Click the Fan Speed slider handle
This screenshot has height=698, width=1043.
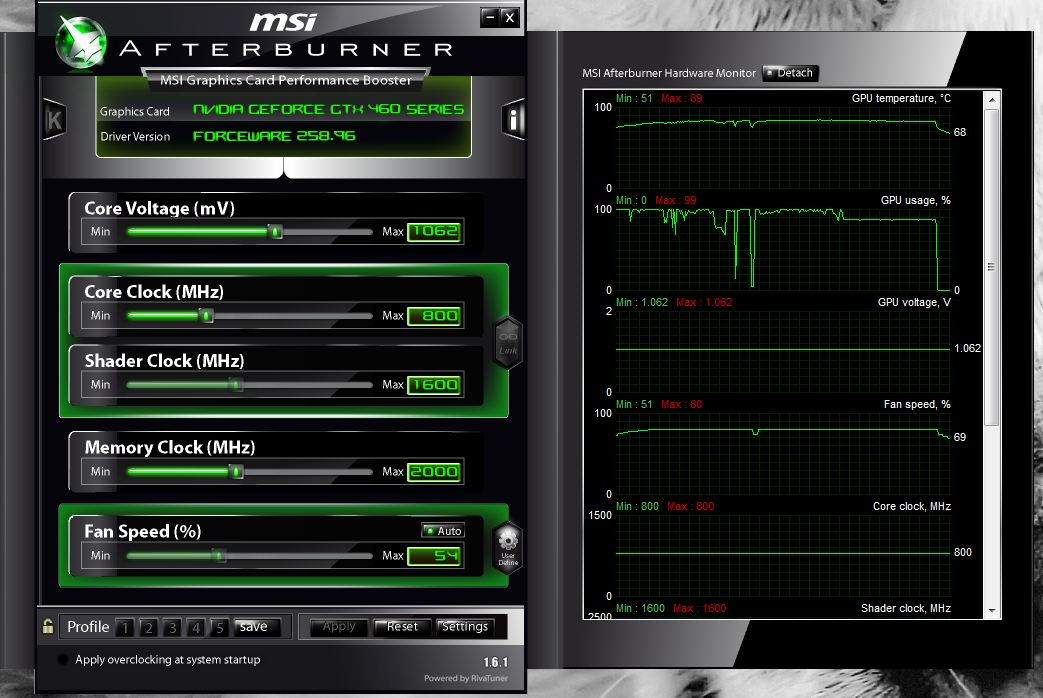[x=218, y=555]
